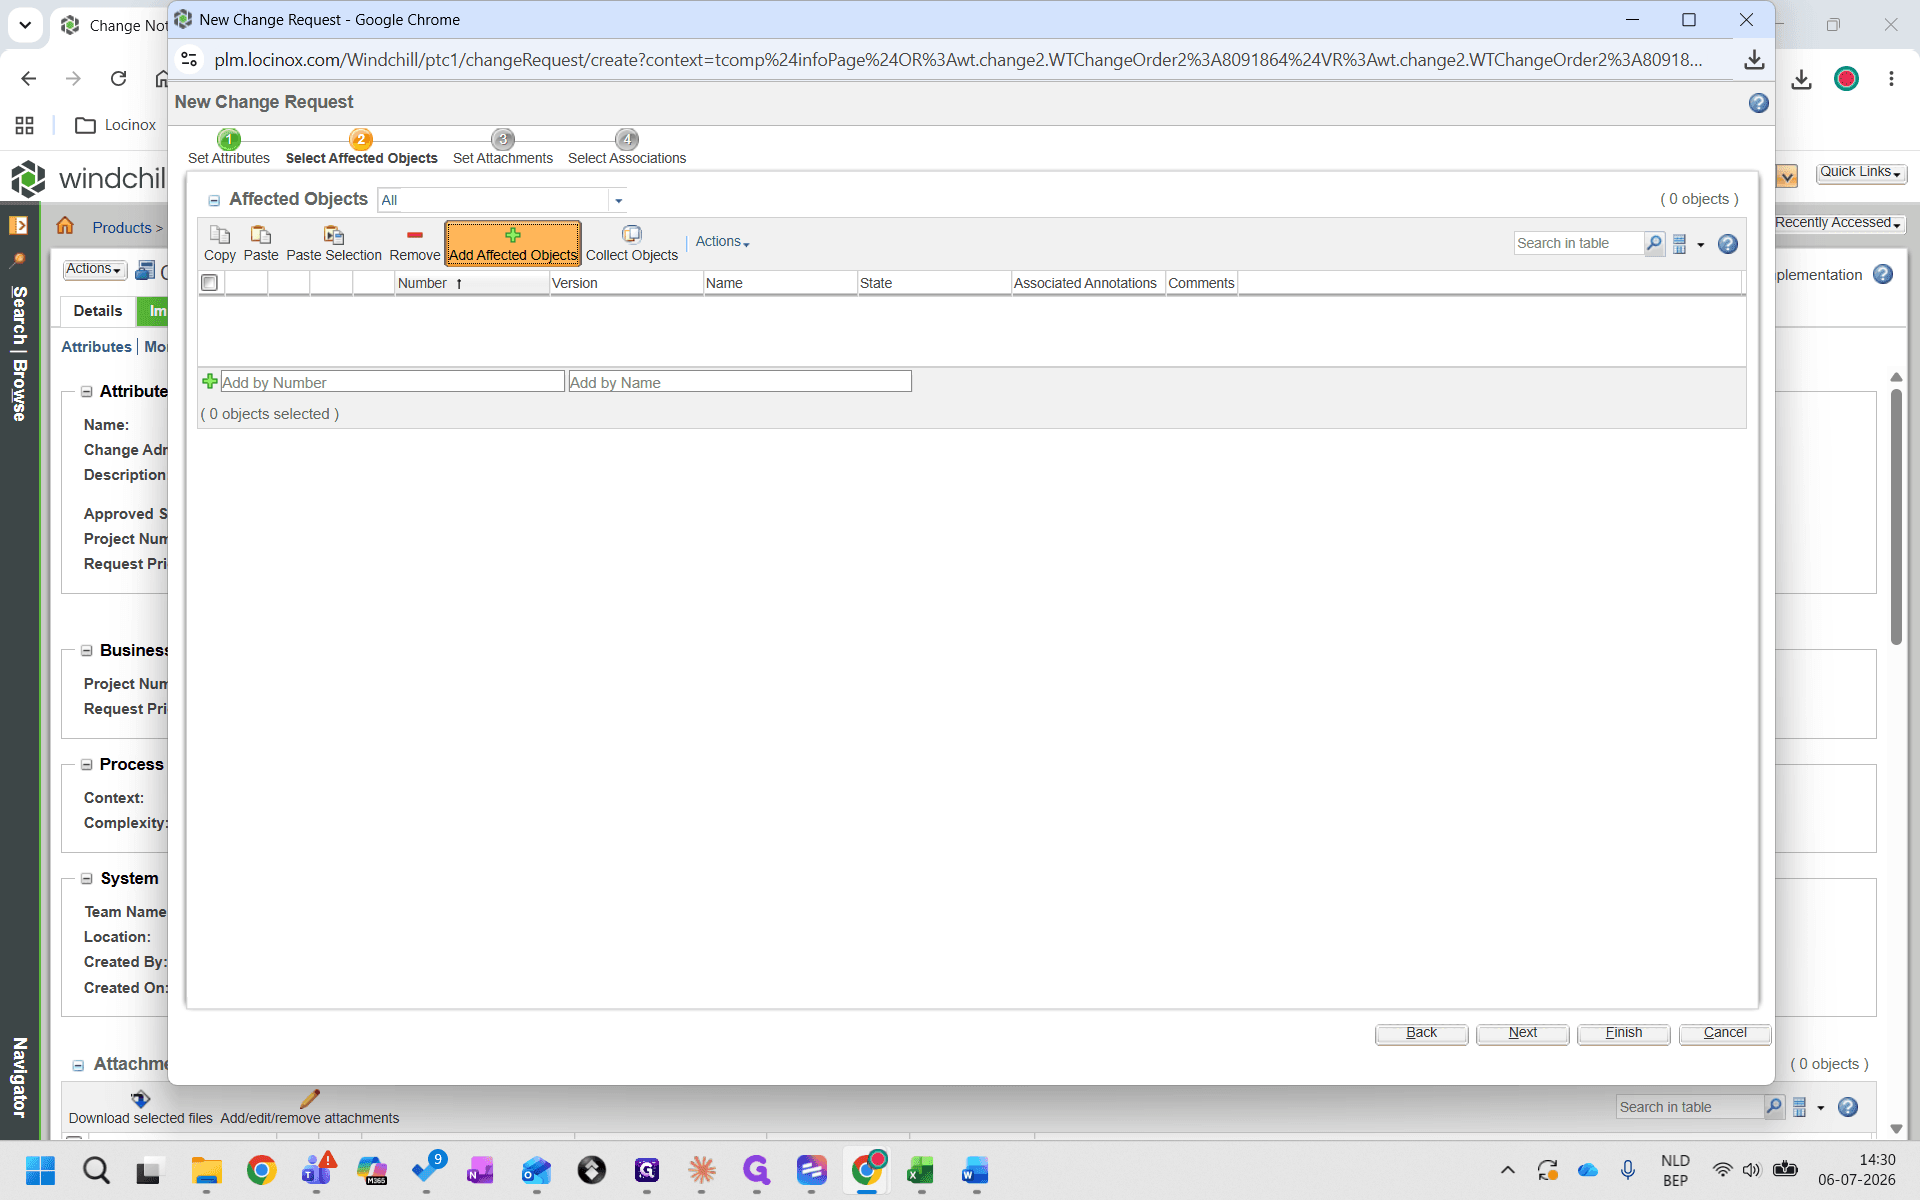
Task: Go to Set Attributes step
Action: (x=229, y=148)
